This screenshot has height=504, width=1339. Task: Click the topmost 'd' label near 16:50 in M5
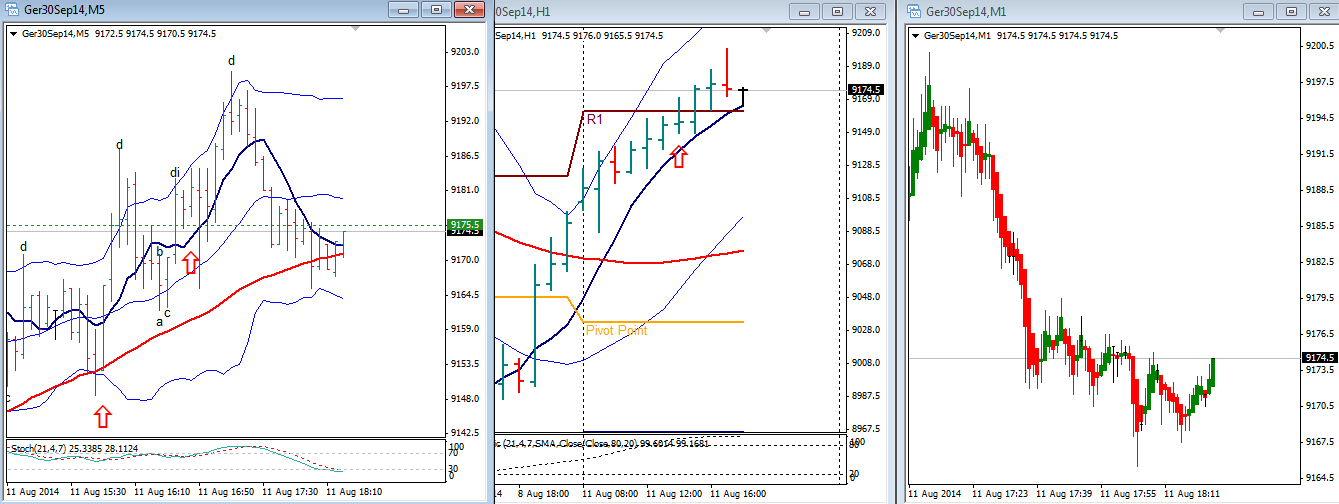[231, 61]
